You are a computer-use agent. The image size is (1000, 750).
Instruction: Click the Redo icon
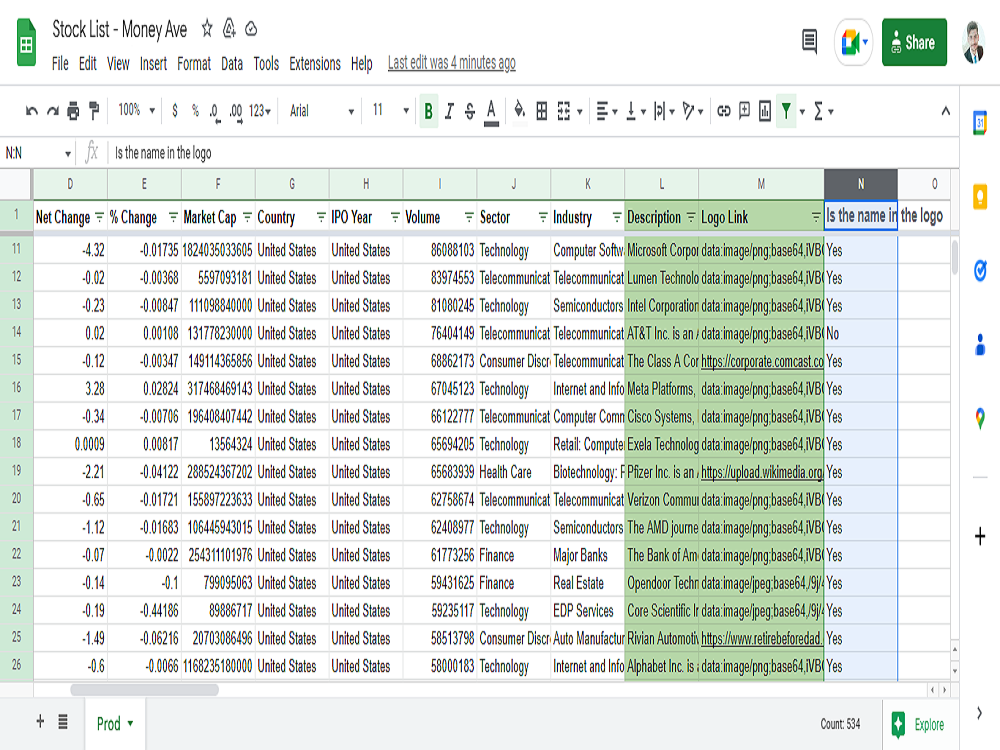[53, 112]
